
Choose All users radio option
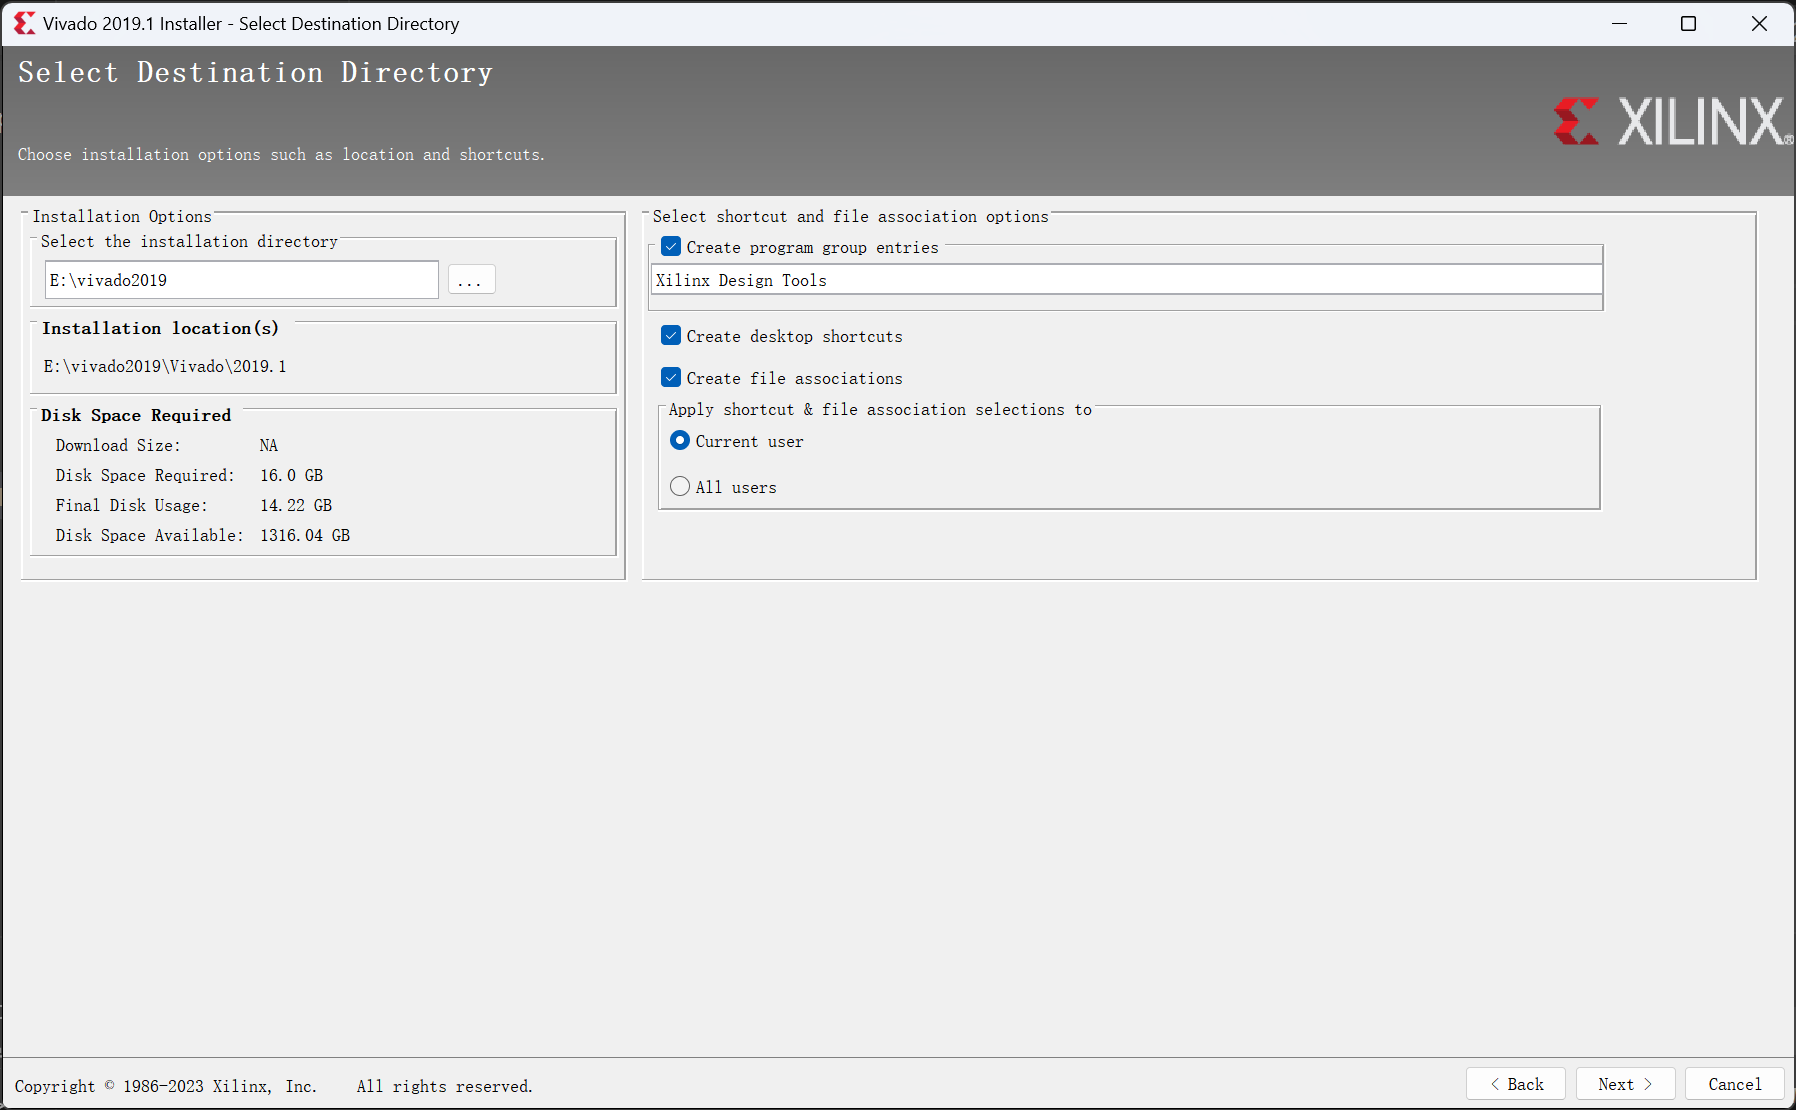click(680, 487)
